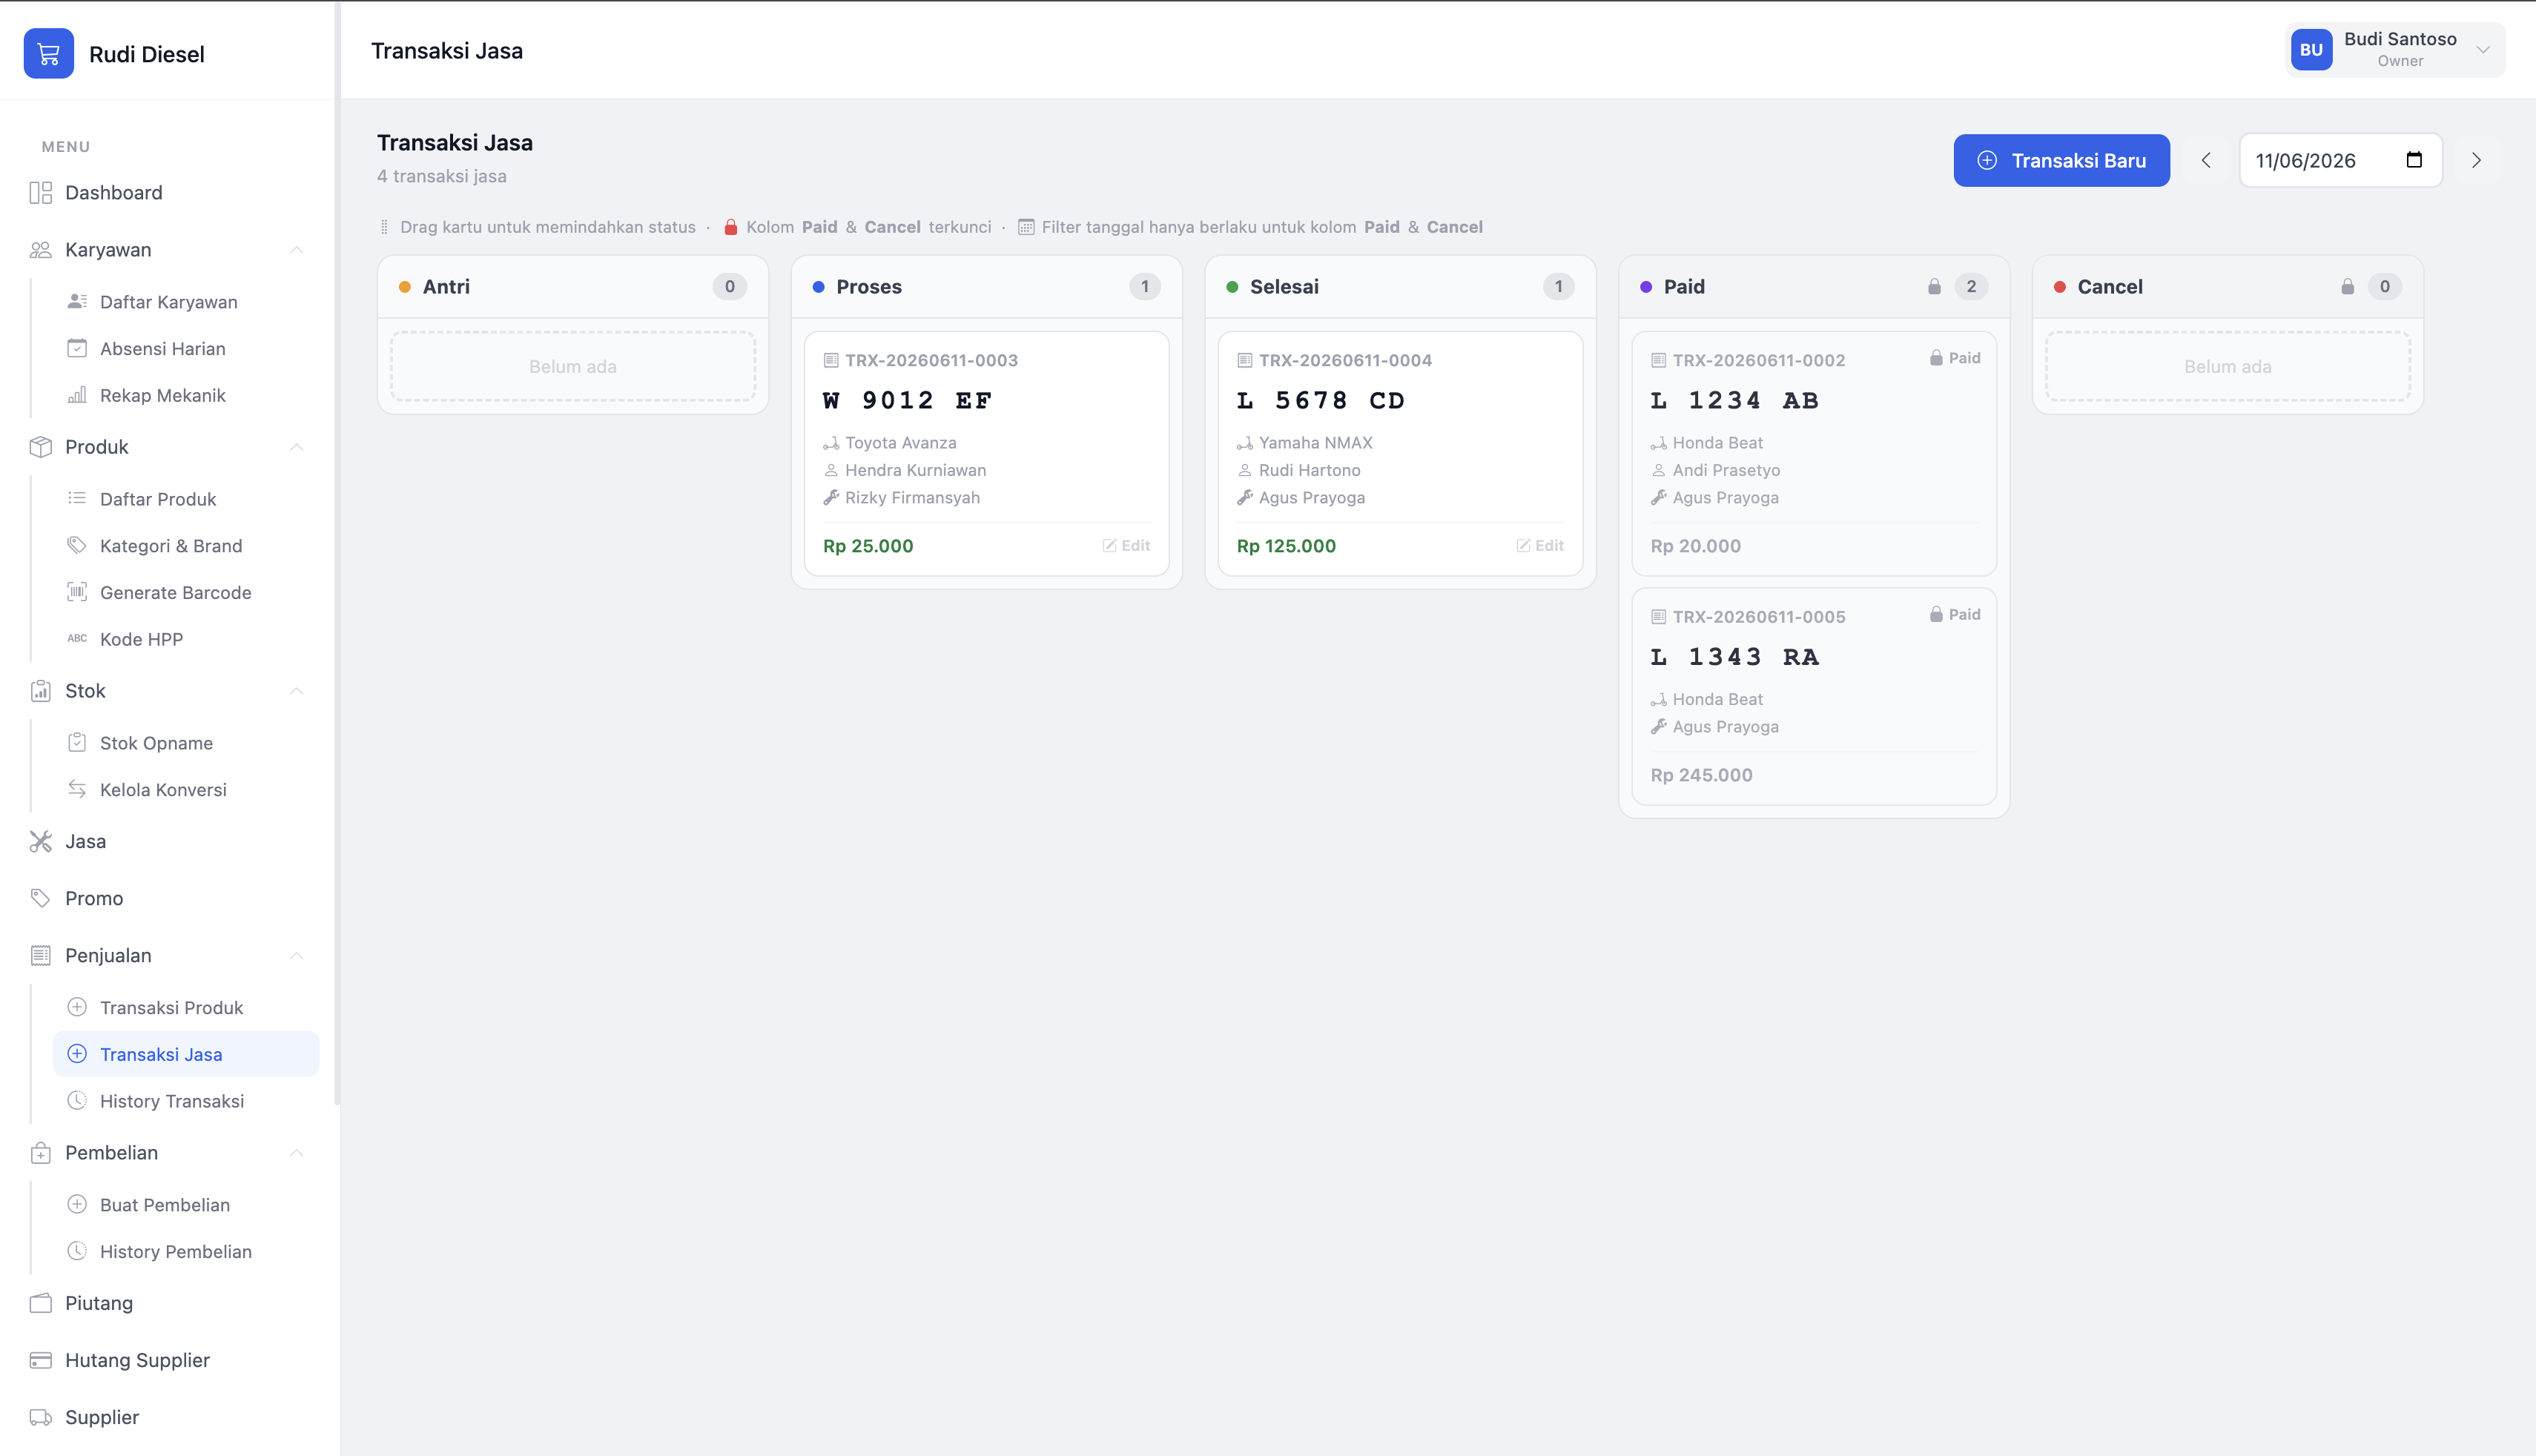Image resolution: width=2536 pixels, height=1456 pixels.
Task: Collapse the Pembelian menu section chevron
Action: click(296, 1153)
